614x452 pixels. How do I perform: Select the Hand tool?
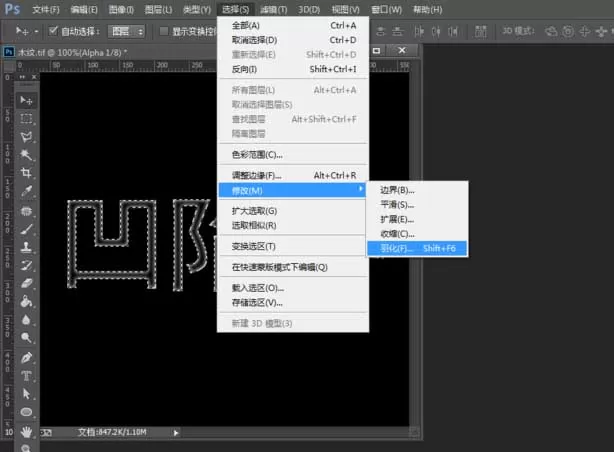click(26, 432)
